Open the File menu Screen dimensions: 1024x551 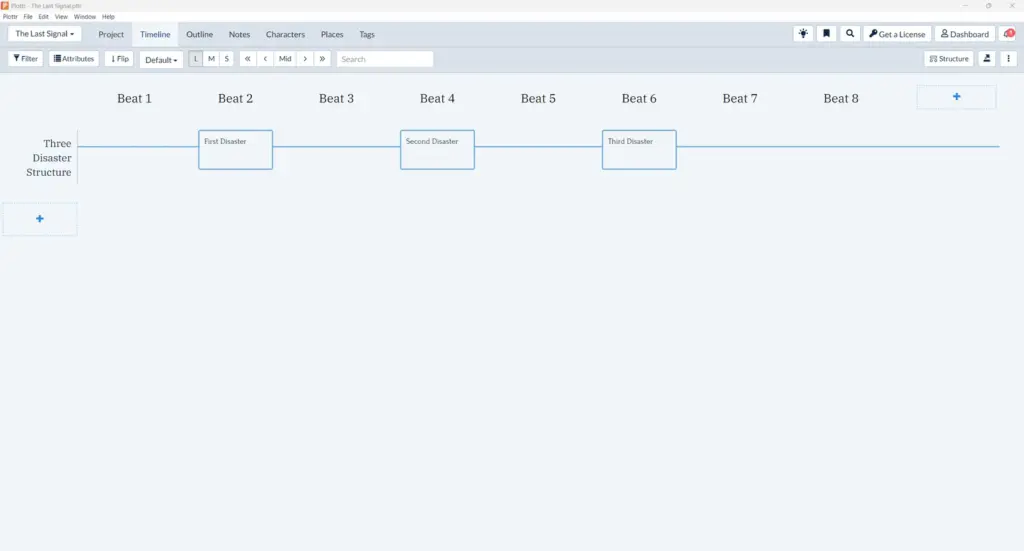[x=28, y=17]
